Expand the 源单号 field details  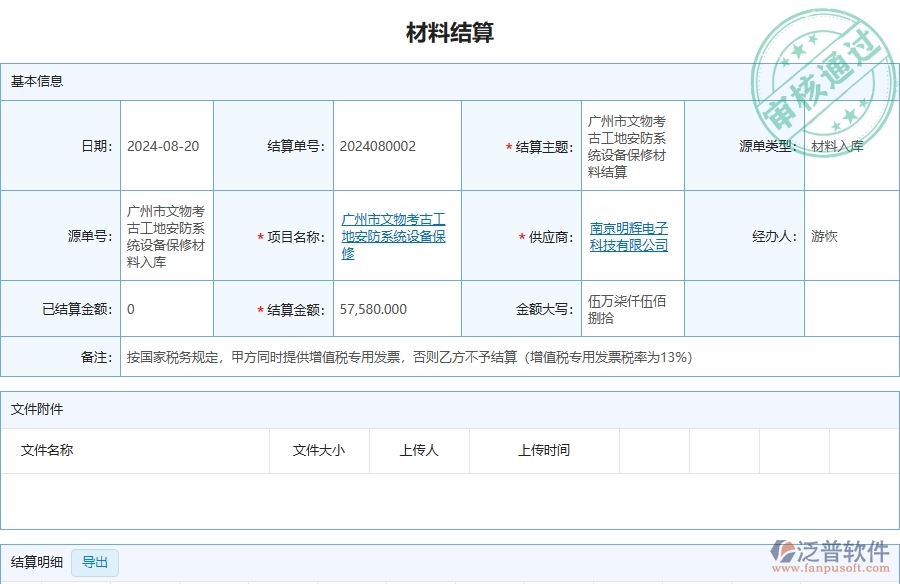pos(165,237)
